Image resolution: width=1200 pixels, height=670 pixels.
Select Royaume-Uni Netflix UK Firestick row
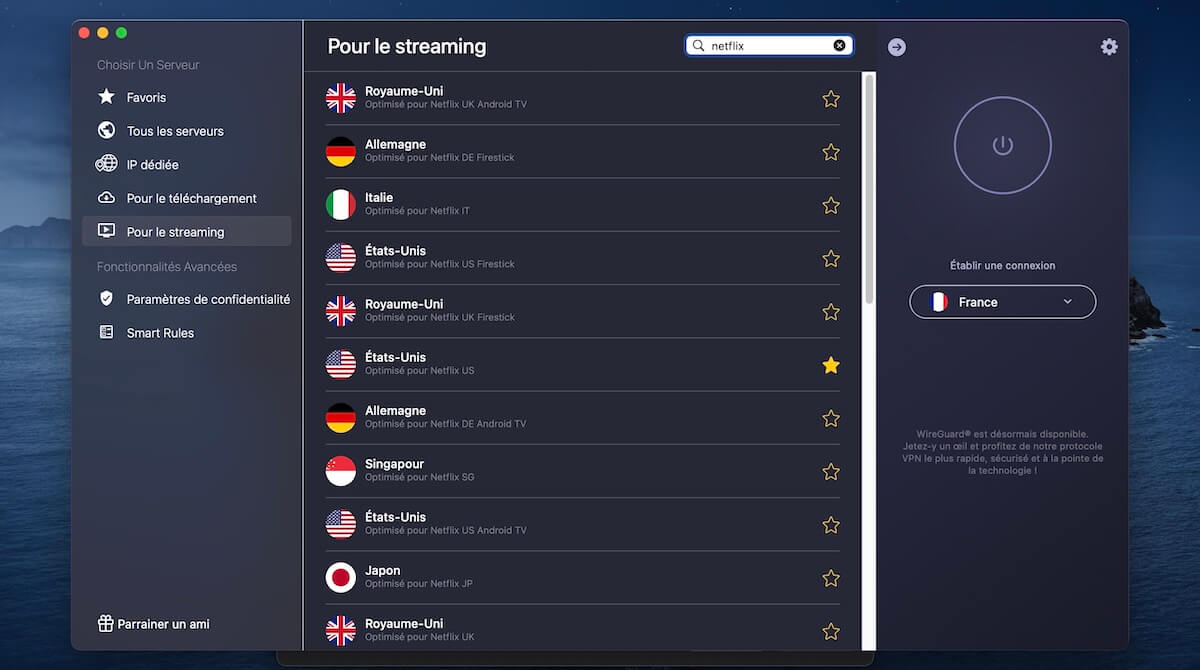[x=583, y=311]
